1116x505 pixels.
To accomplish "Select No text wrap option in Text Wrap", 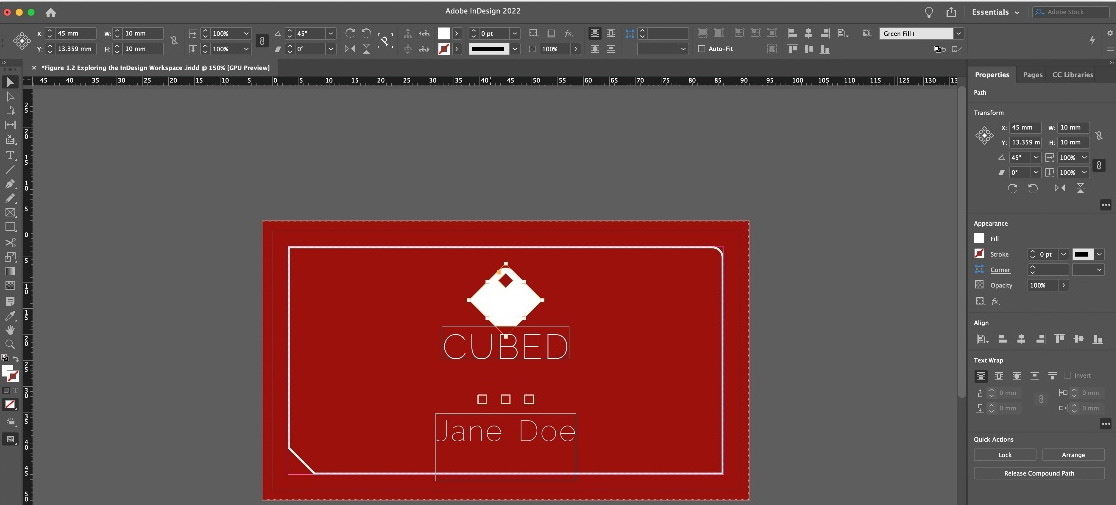I will click(x=981, y=376).
